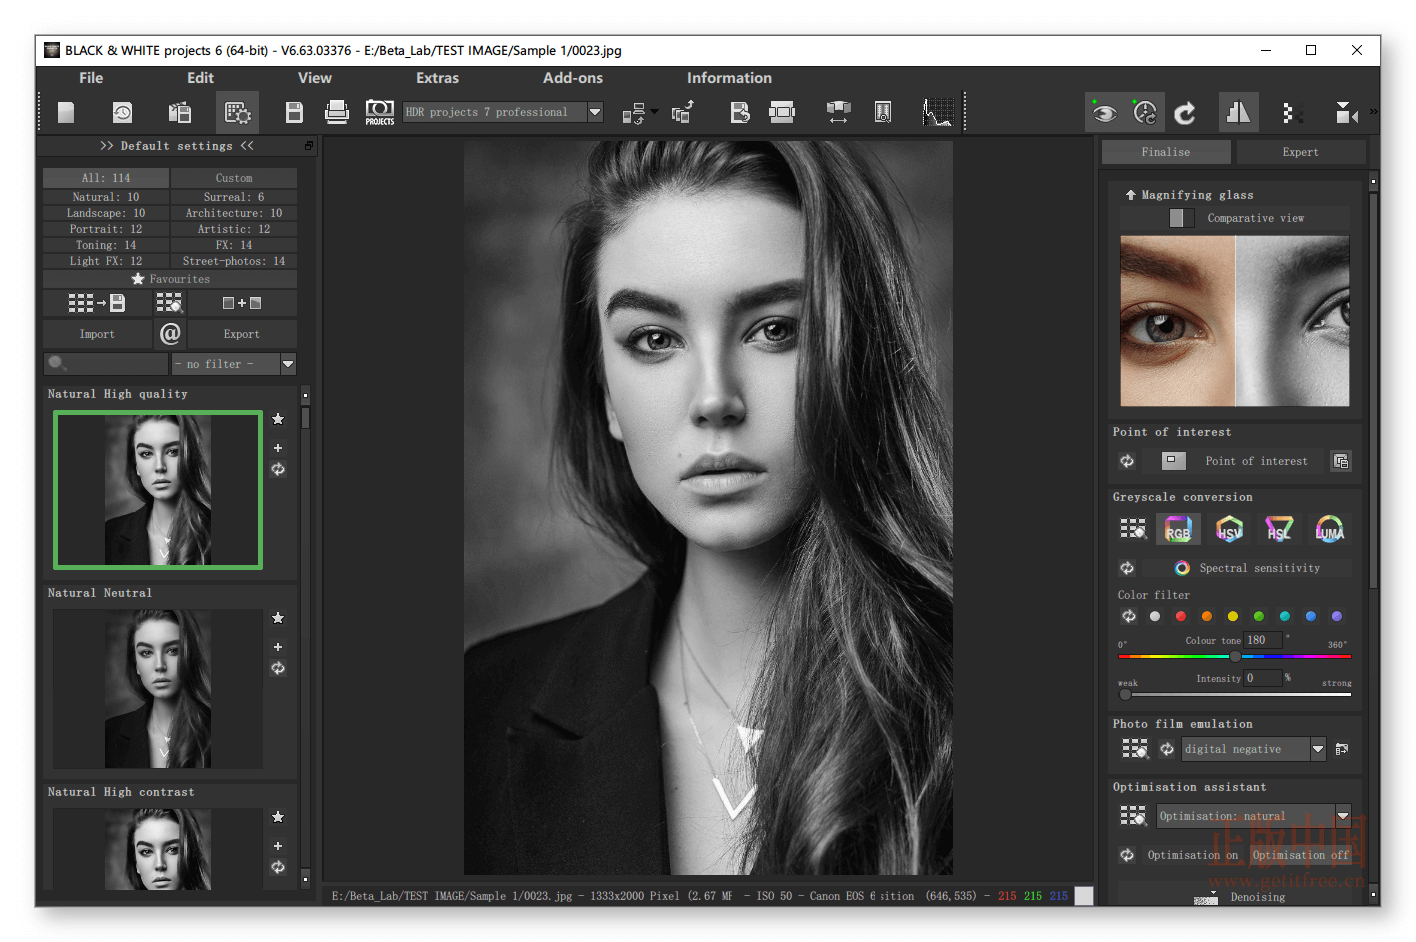Select HSV greyscale conversion mode
Image resolution: width=1416 pixels, height=942 pixels.
[x=1229, y=529]
